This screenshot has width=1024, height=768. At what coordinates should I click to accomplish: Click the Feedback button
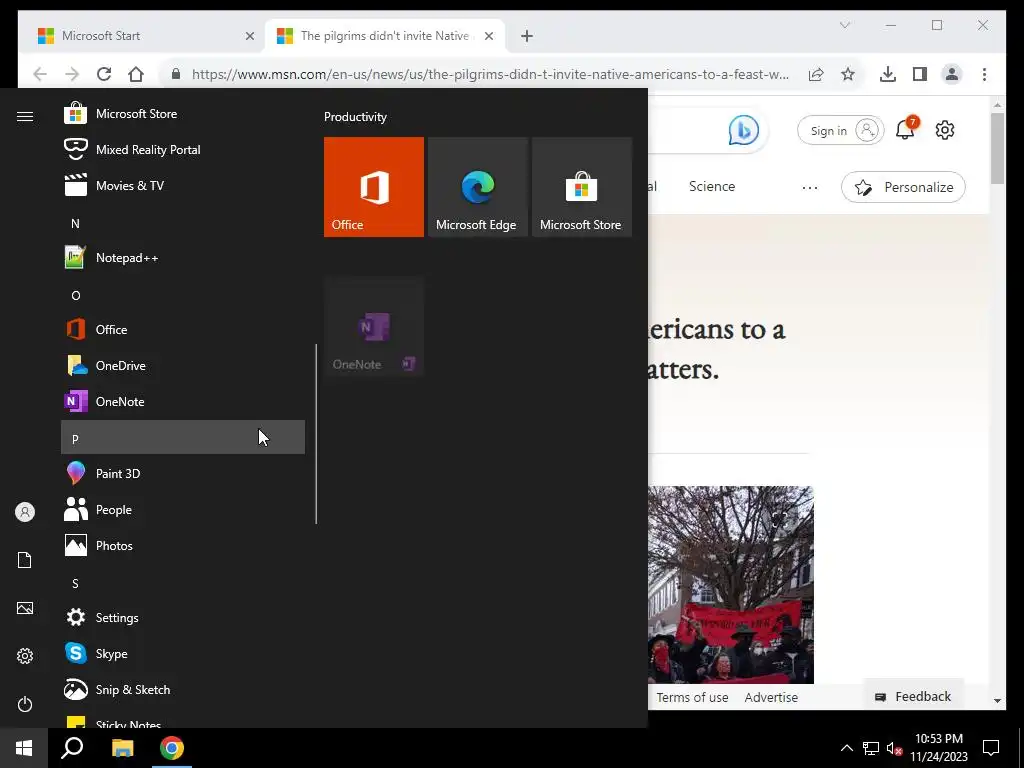tap(913, 697)
